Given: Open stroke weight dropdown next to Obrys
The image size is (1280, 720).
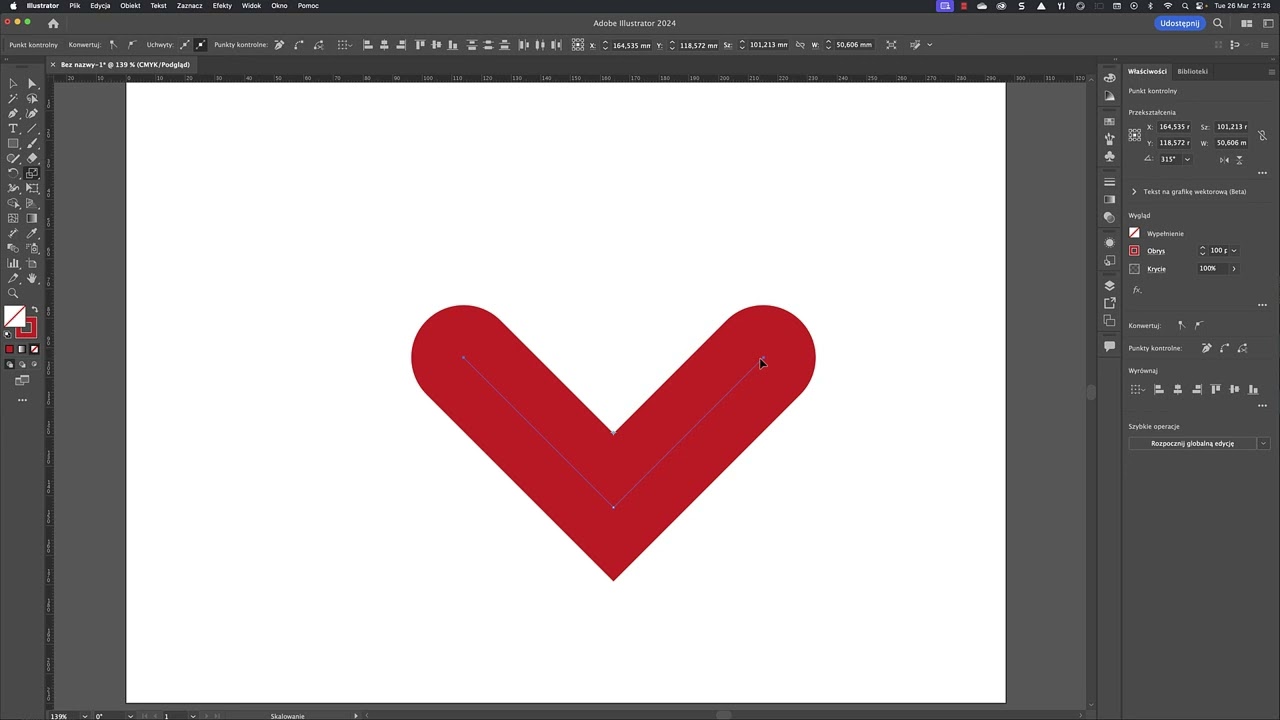Looking at the screenshot, I should coord(1234,251).
